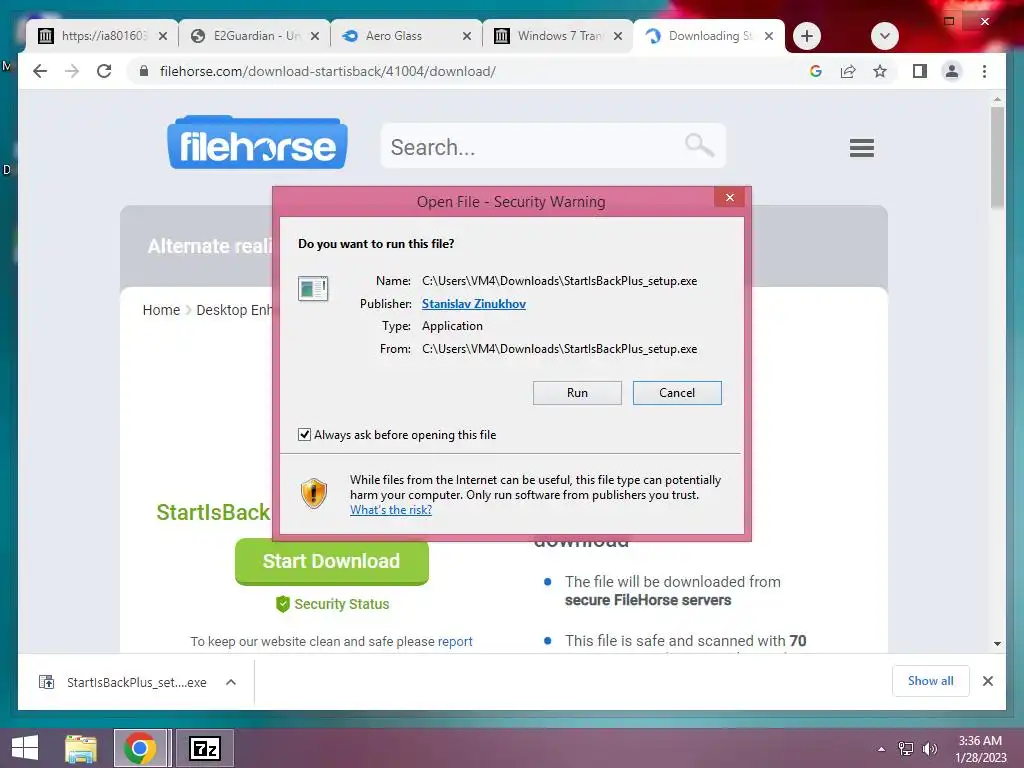Switch to the Windows 7 Tran tab
This screenshot has height=768, width=1024.
558,36
